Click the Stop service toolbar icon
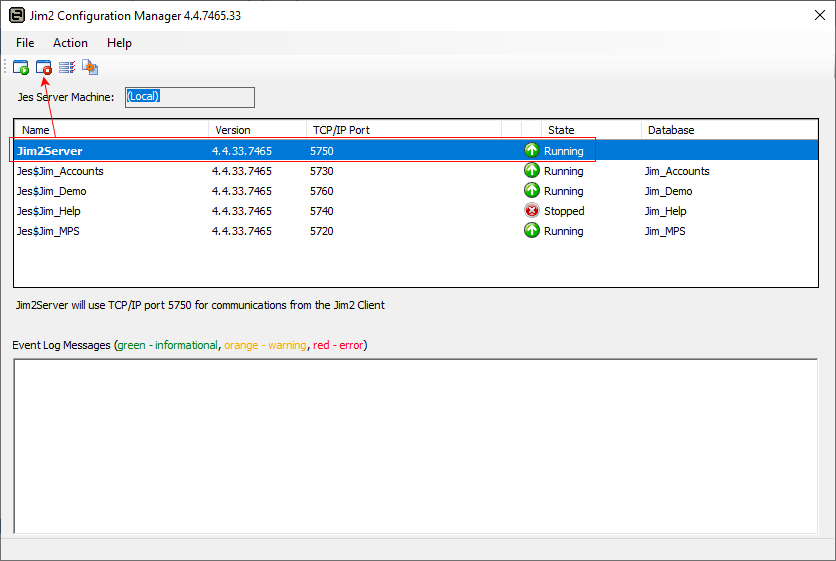The width and height of the screenshot is (836, 561). tap(44, 68)
